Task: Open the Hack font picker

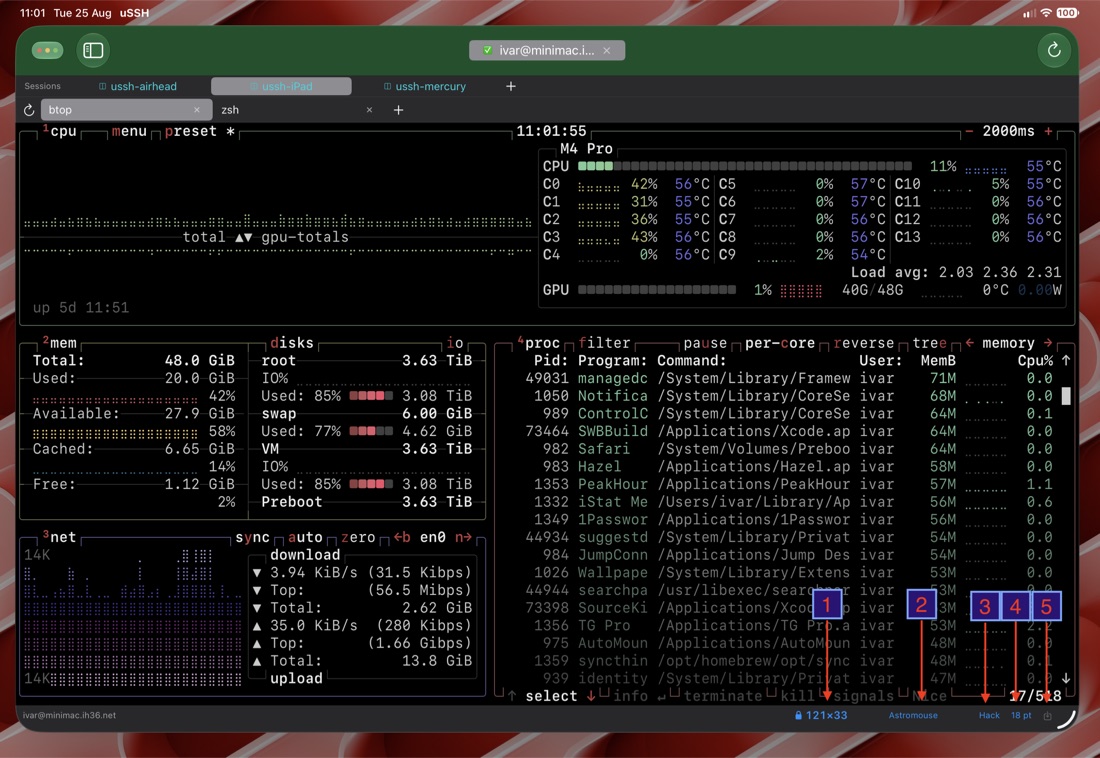Action: point(989,715)
